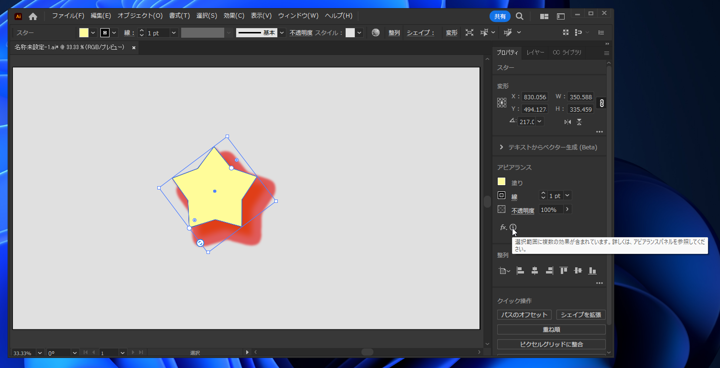The height and width of the screenshot is (368, 720).
Task: Open more Transform options ellipsis
Action: tap(599, 132)
